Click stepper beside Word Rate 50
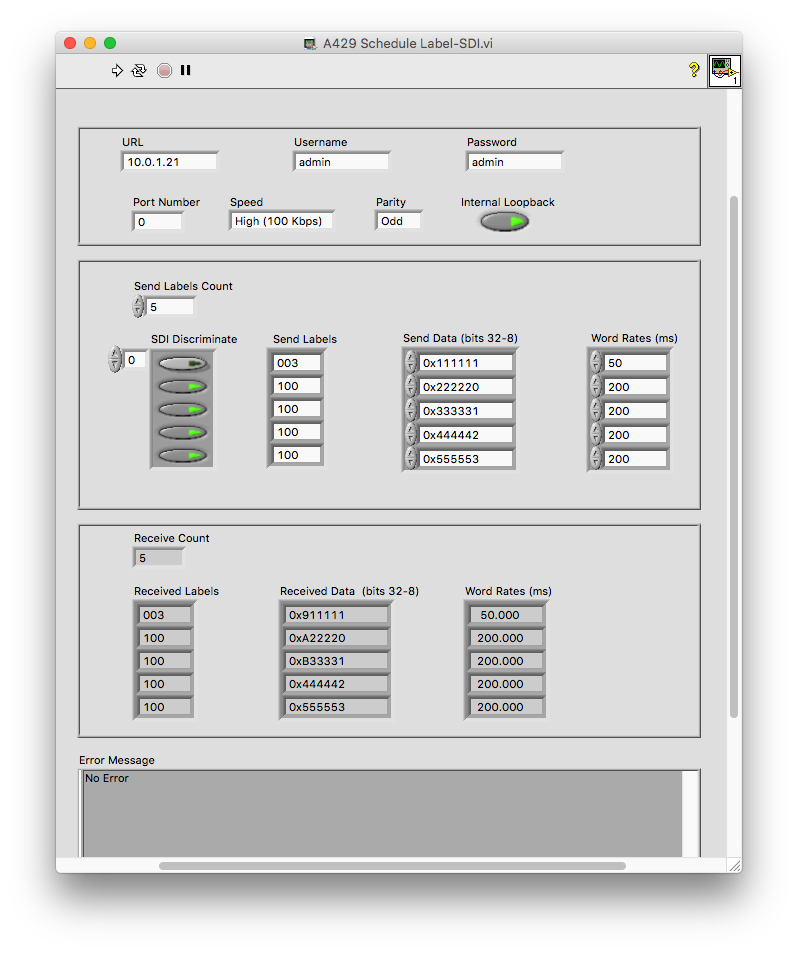This screenshot has height=953, width=798. [x=596, y=363]
